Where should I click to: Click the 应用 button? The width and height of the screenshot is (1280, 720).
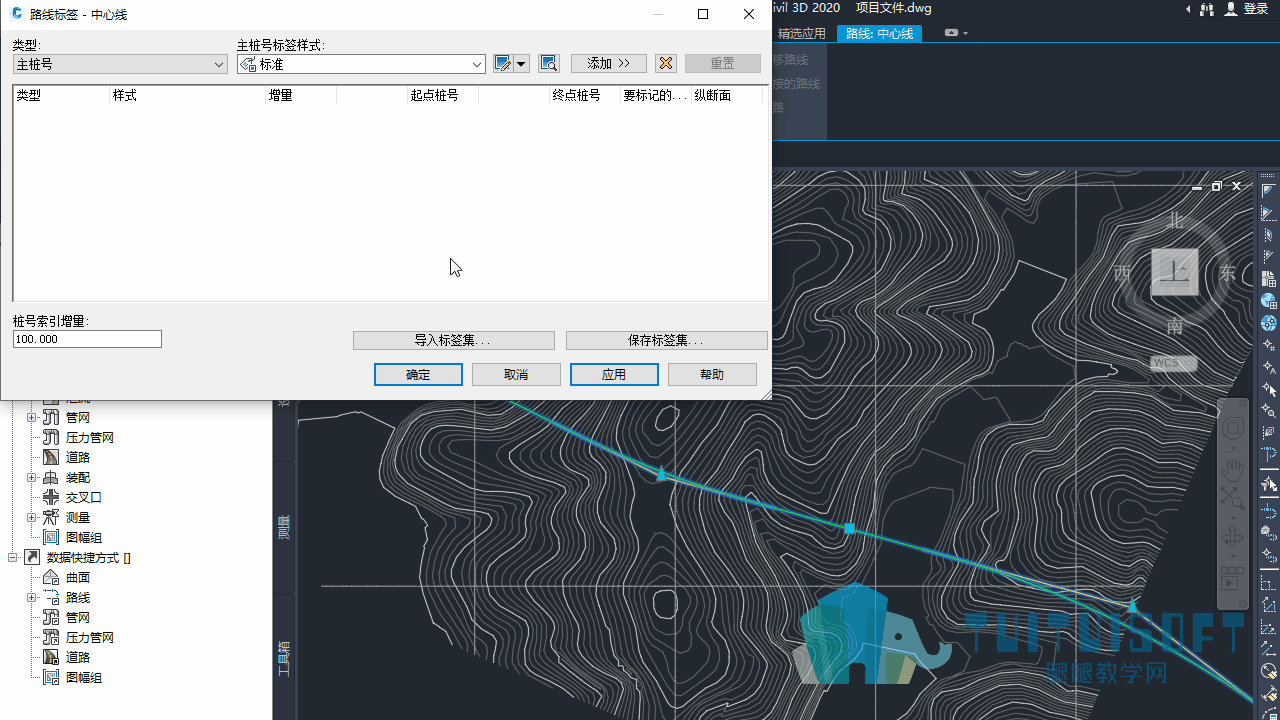click(614, 374)
